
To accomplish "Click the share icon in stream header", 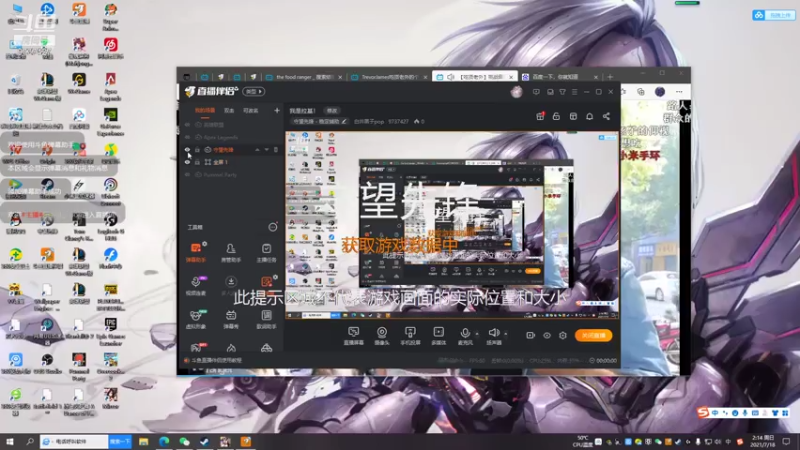I will pos(606,116).
